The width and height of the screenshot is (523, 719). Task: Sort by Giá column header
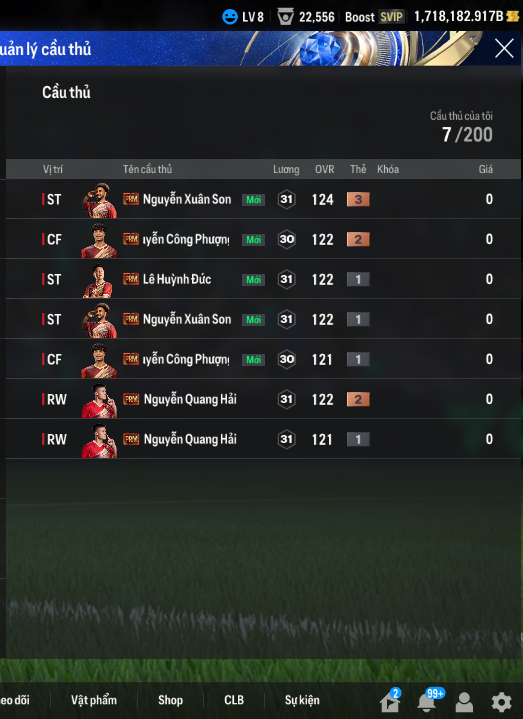485,169
